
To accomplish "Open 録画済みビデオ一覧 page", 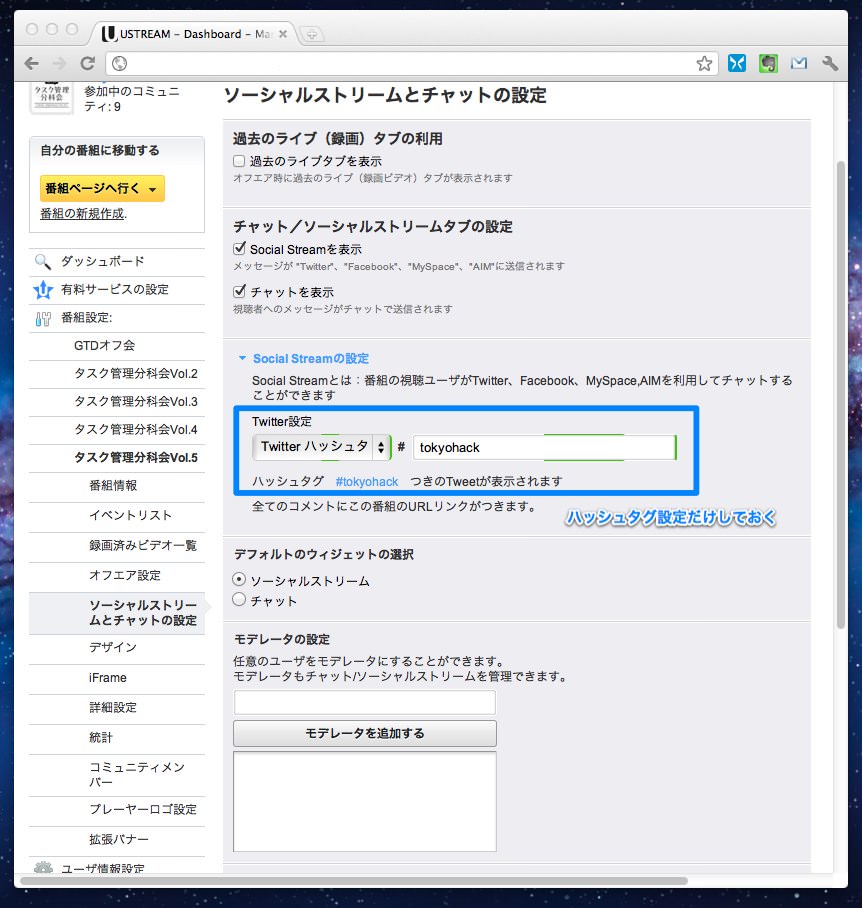I will tap(143, 545).
